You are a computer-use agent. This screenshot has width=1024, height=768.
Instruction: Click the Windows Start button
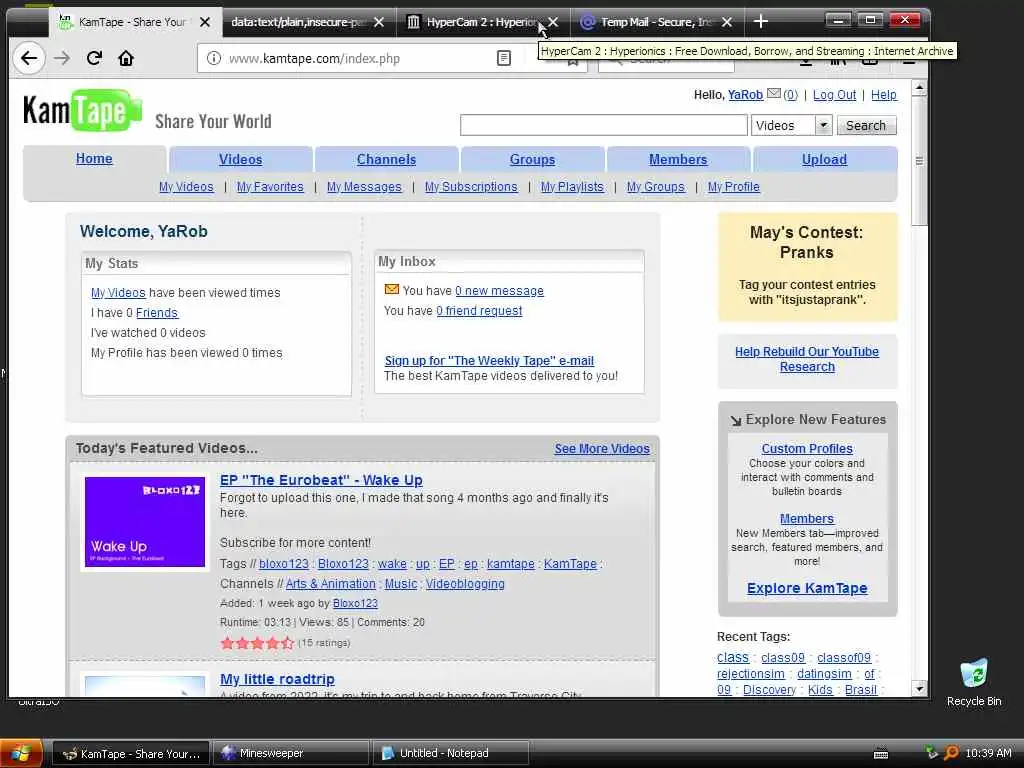coord(21,753)
